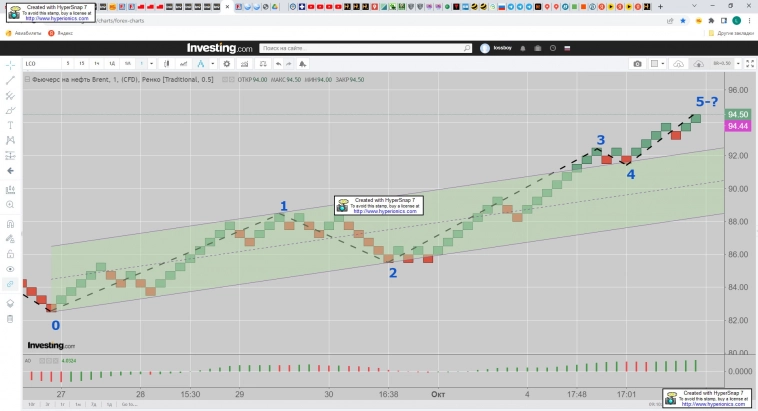Redo the chart action
Image resolution: width=758 pixels, height=411 pixels.
pyautogui.click(x=289, y=64)
